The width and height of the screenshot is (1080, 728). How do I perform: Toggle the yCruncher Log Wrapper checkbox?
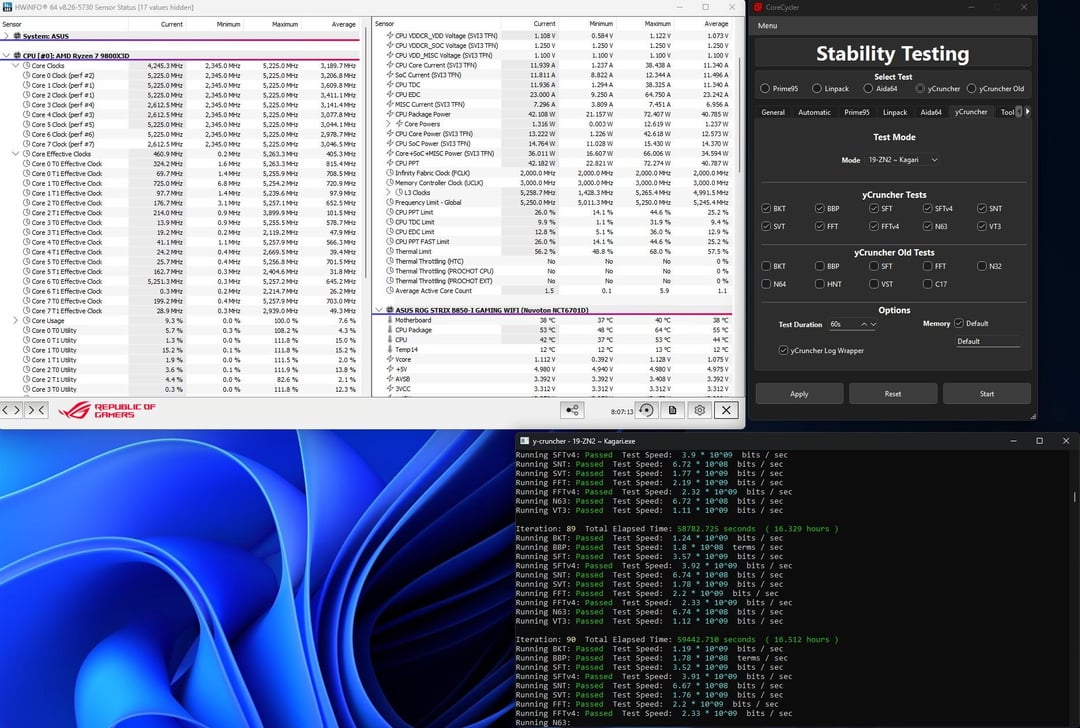pyautogui.click(x=783, y=351)
